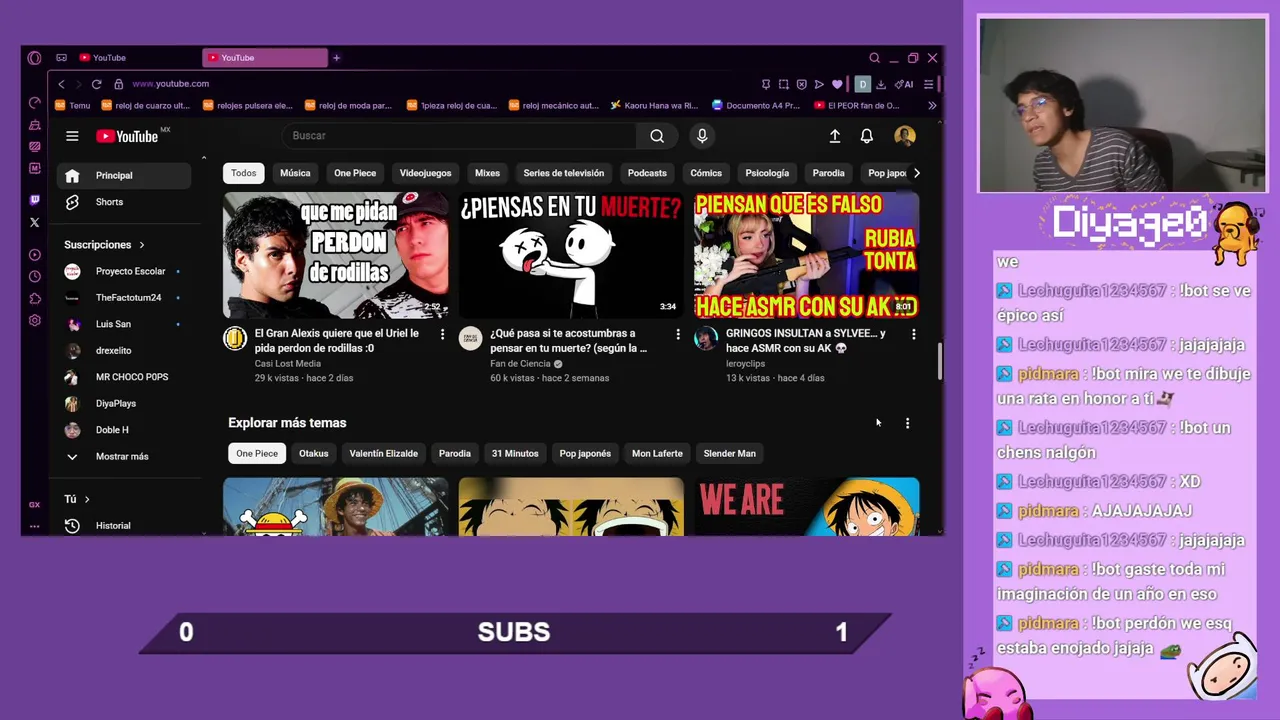Image resolution: width=1280 pixels, height=720 pixels.
Task: Open browser downloads icon
Action: point(881,84)
